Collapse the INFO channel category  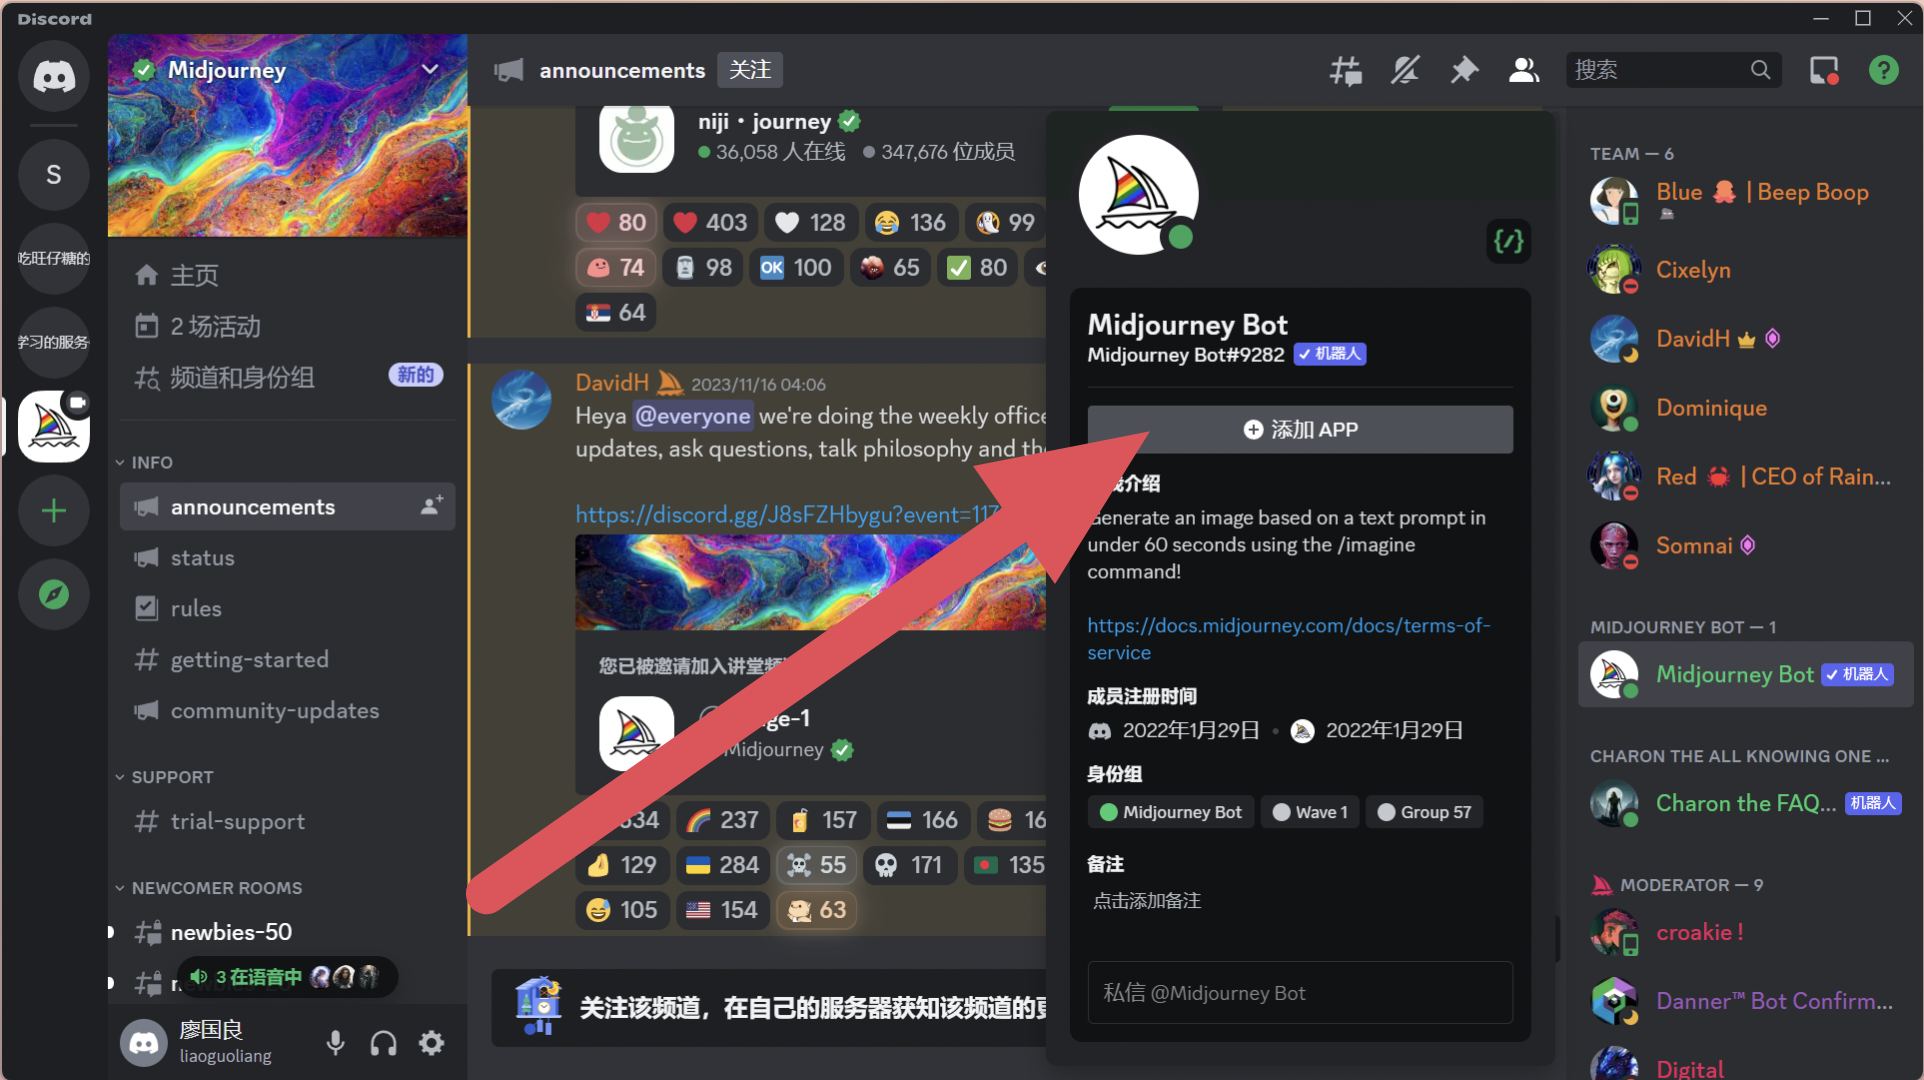coord(150,462)
